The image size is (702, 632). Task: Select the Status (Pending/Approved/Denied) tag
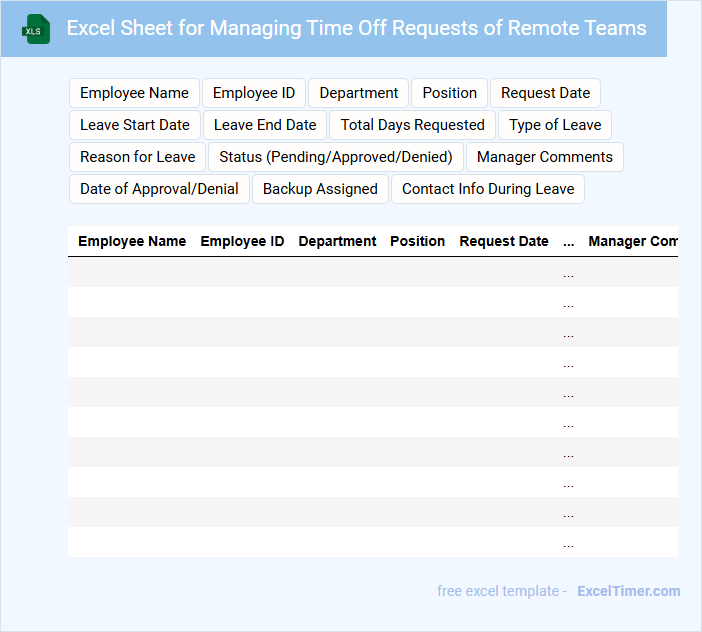(x=336, y=157)
